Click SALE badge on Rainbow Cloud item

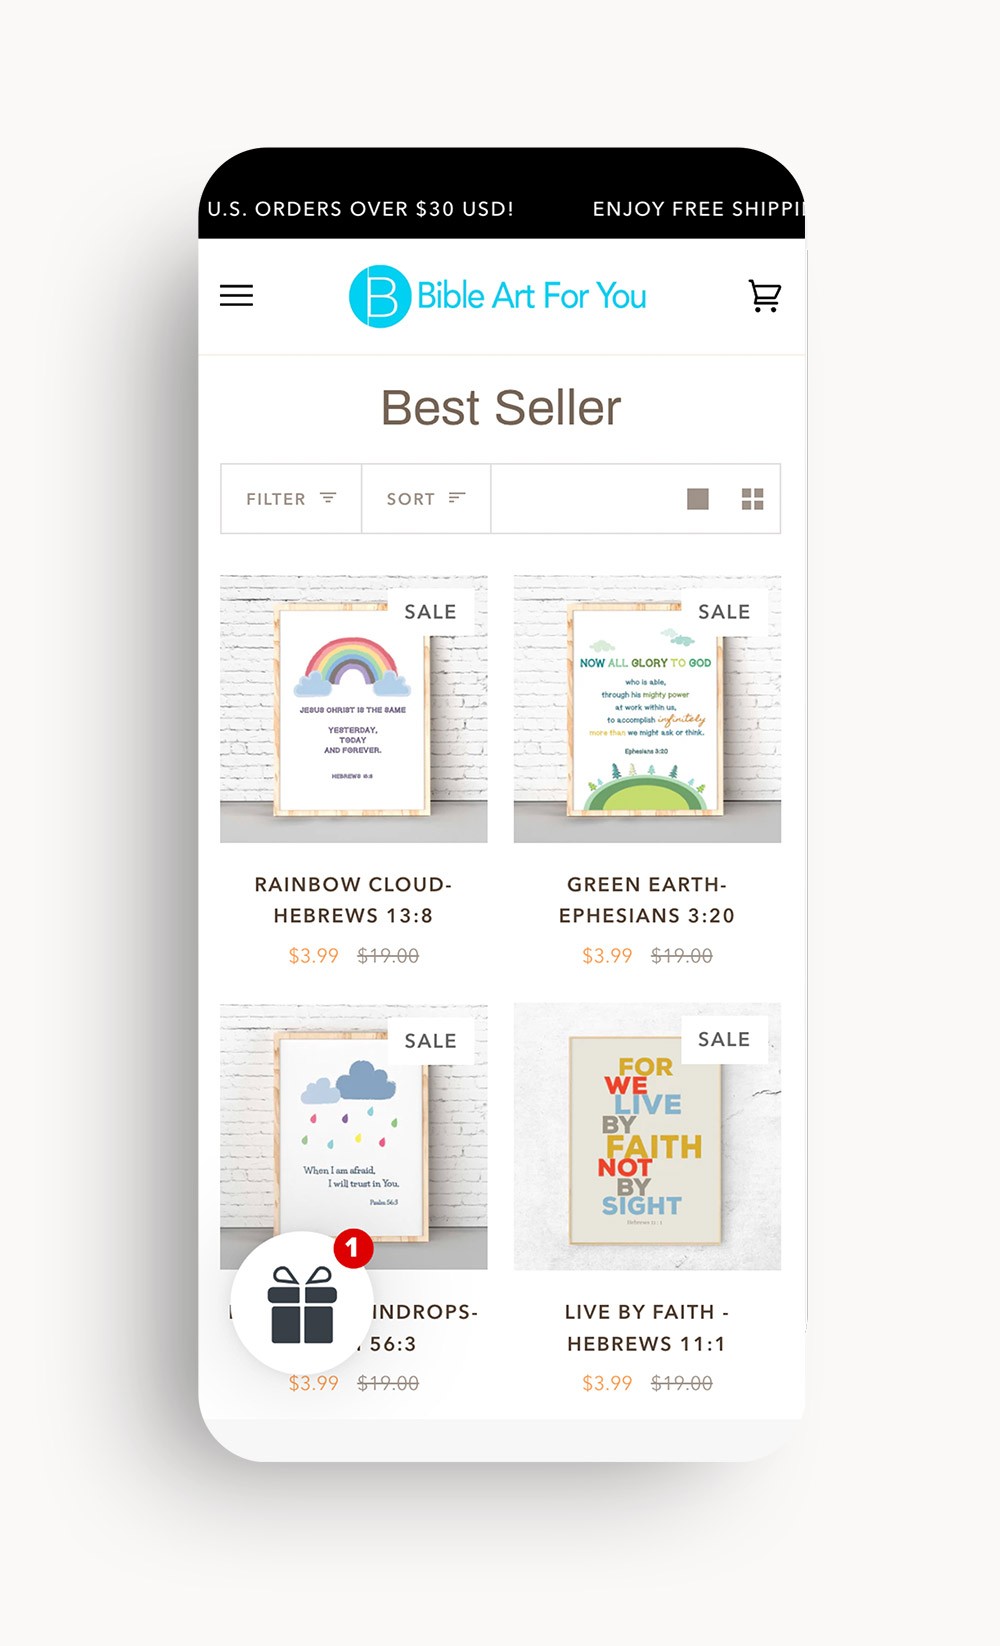pos(430,612)
